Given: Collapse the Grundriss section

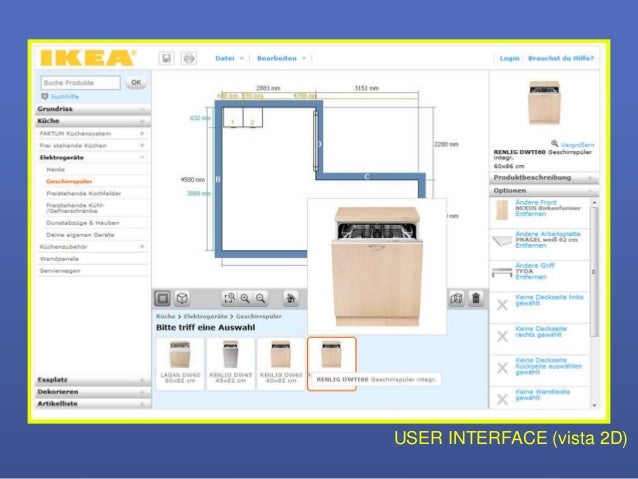Looking at the screenshot, I should (x=93, y=109).
